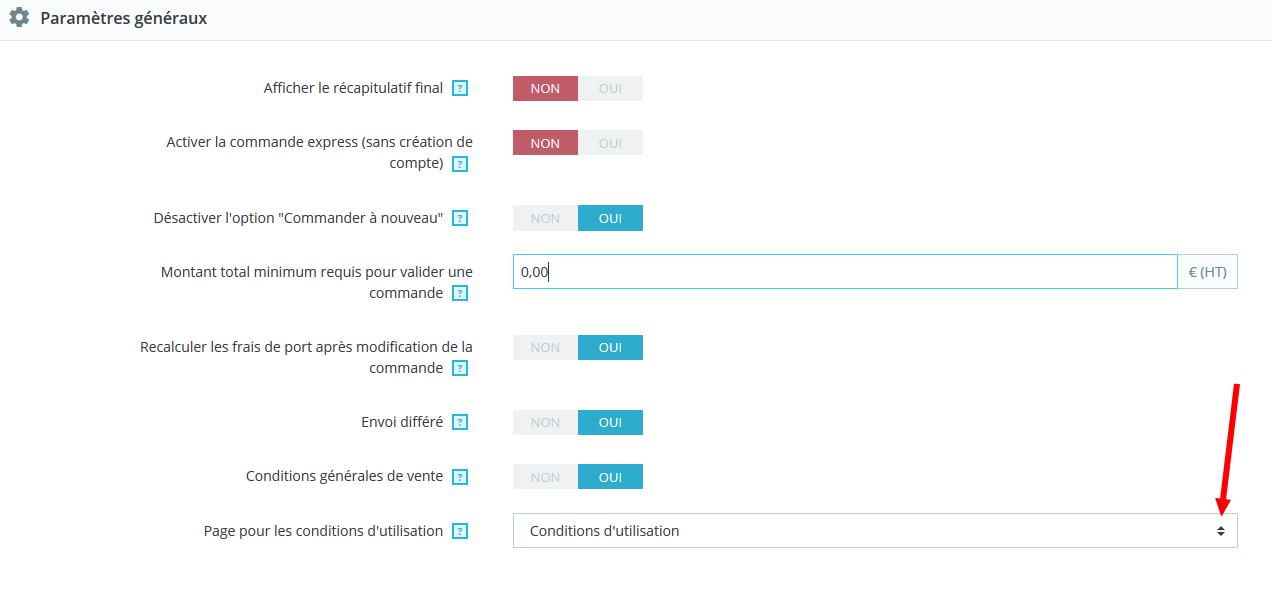The image size is (1272, 594).
Task: Click NON for Afficher le récapitulatif final
Action: [x=545, y=89]
